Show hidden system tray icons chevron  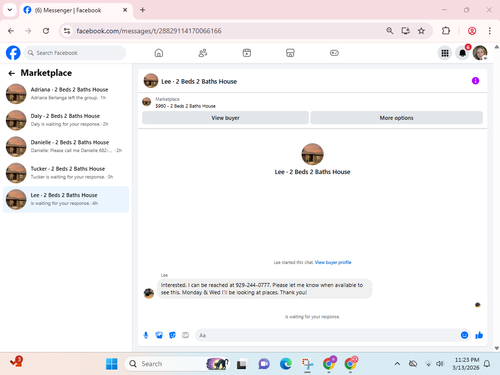397,364
